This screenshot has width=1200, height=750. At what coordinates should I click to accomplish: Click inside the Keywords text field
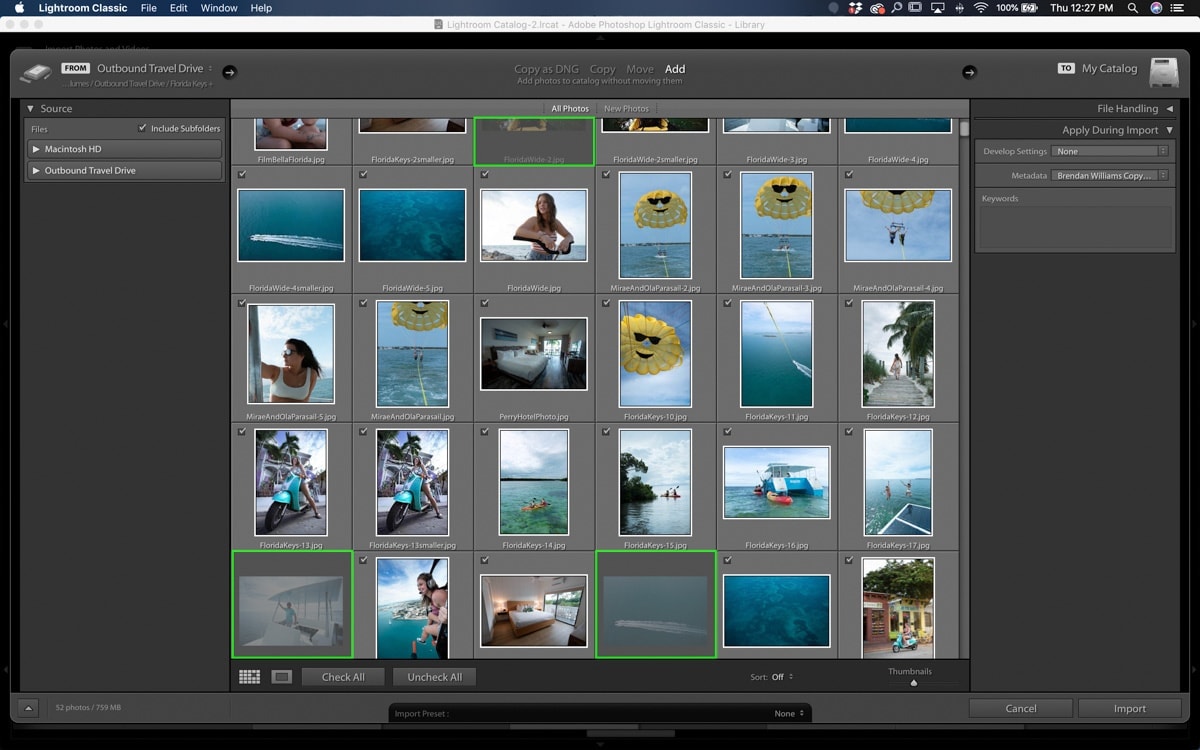[1074, 228]
